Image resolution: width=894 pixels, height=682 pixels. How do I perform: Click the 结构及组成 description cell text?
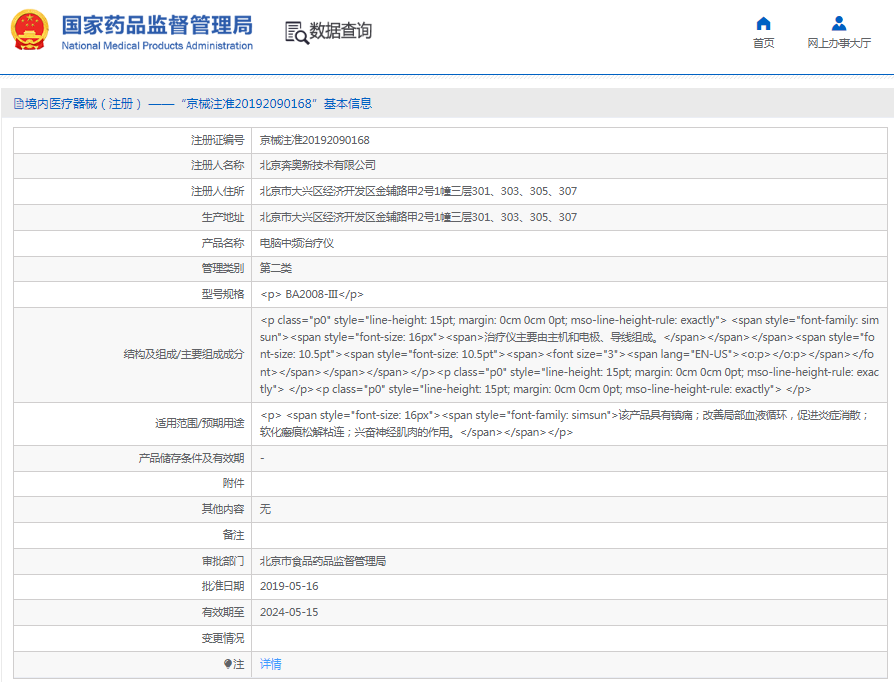pyautogui.click(x=569, y=355)
